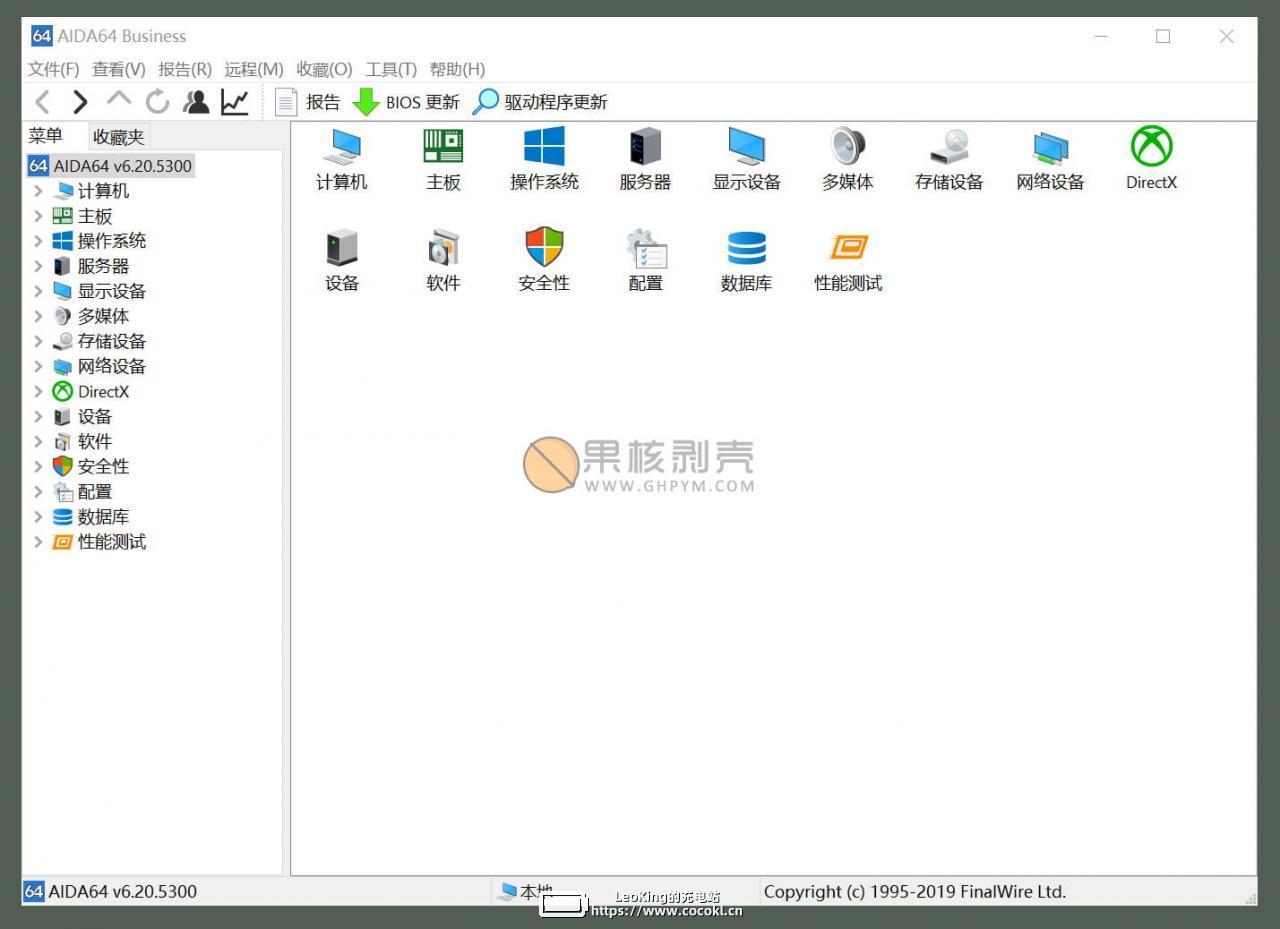Open the 收藏(O) menu
The image size is (1280, 929).
tap(324, 69)
